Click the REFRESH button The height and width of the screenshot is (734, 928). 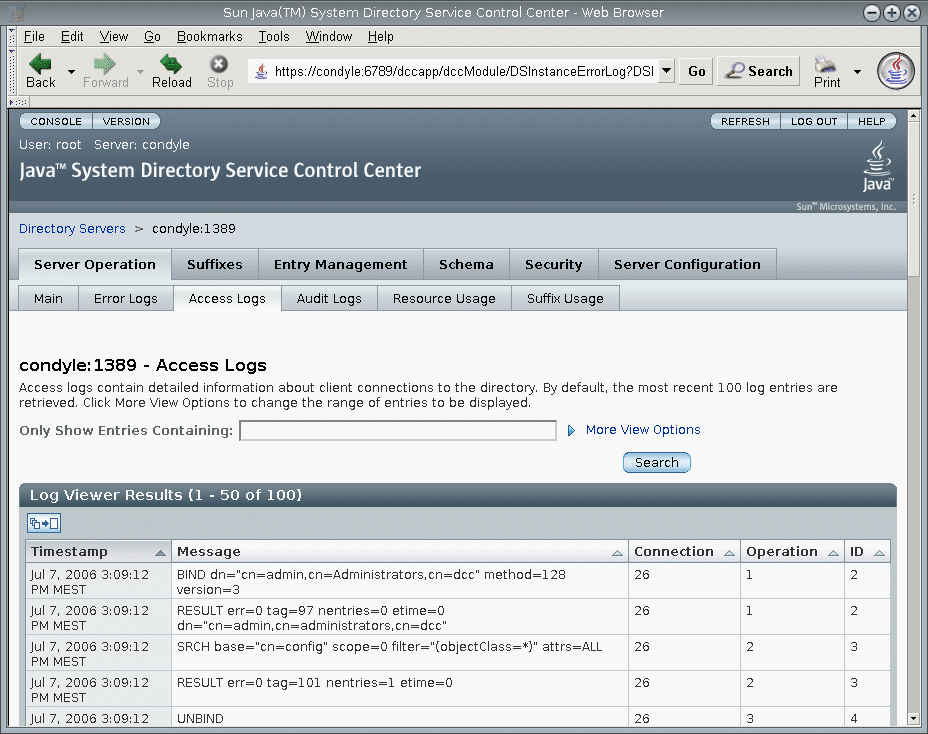tap(745, 121)
